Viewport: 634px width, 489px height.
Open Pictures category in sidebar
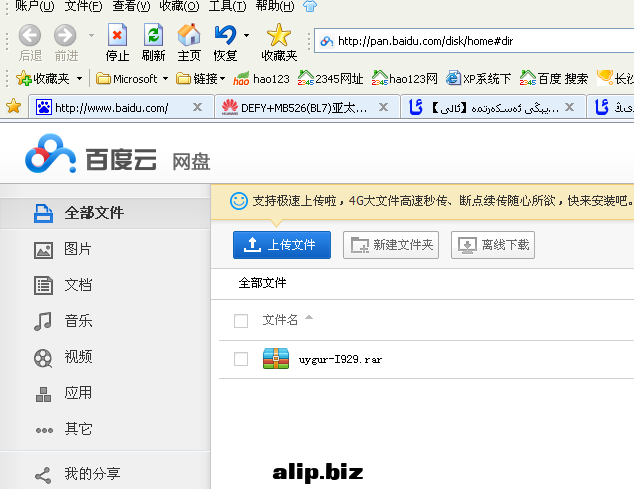click(77, 249)
